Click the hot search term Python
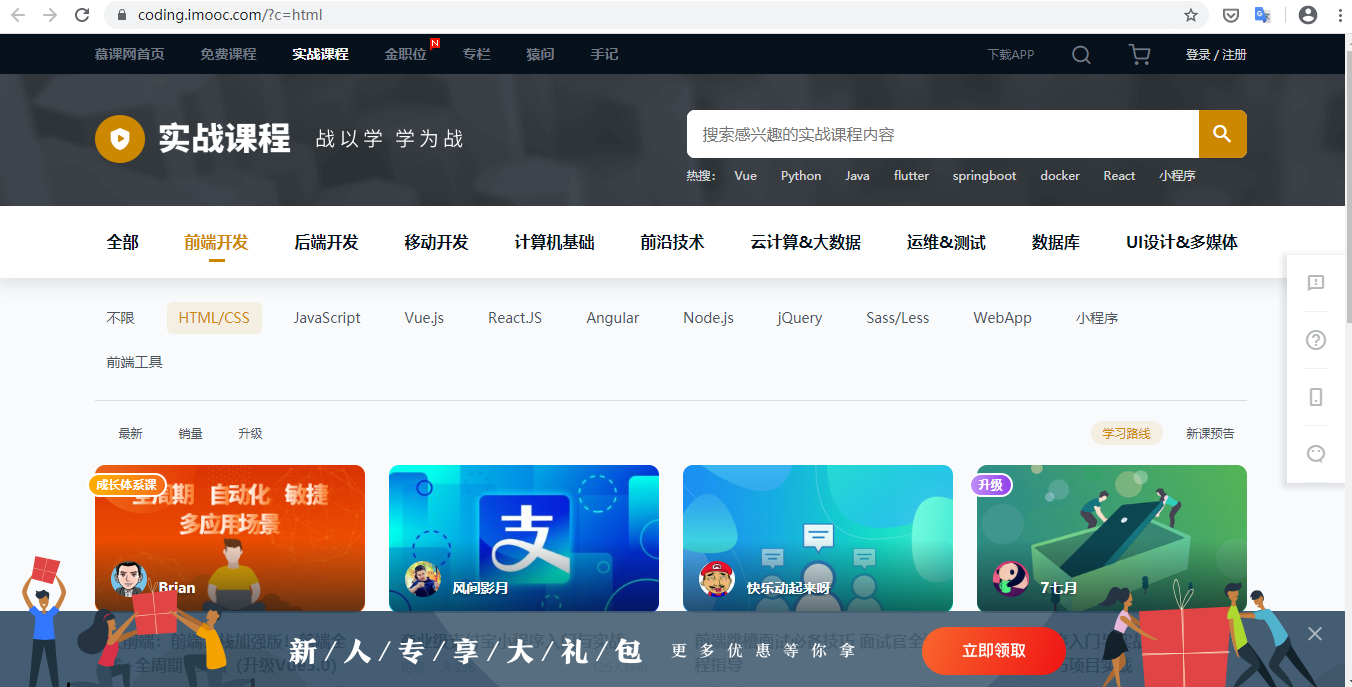The image size is (1352, 687). coord(801,176)
